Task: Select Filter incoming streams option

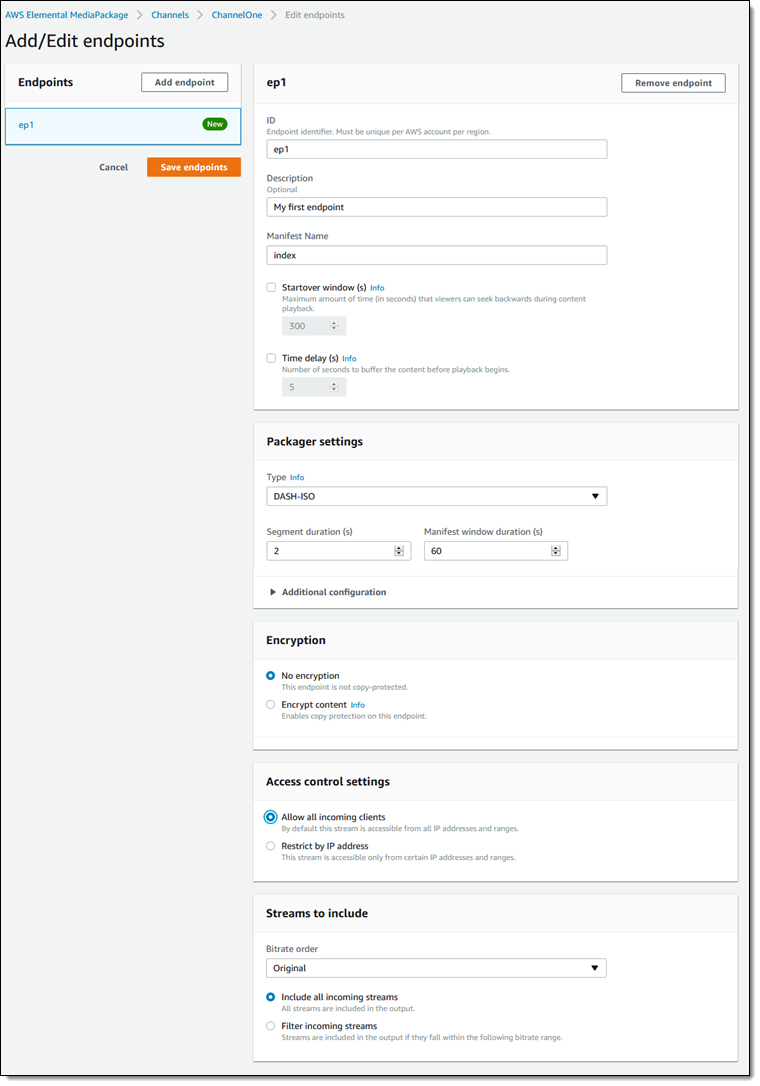Action: point(271,1026)
